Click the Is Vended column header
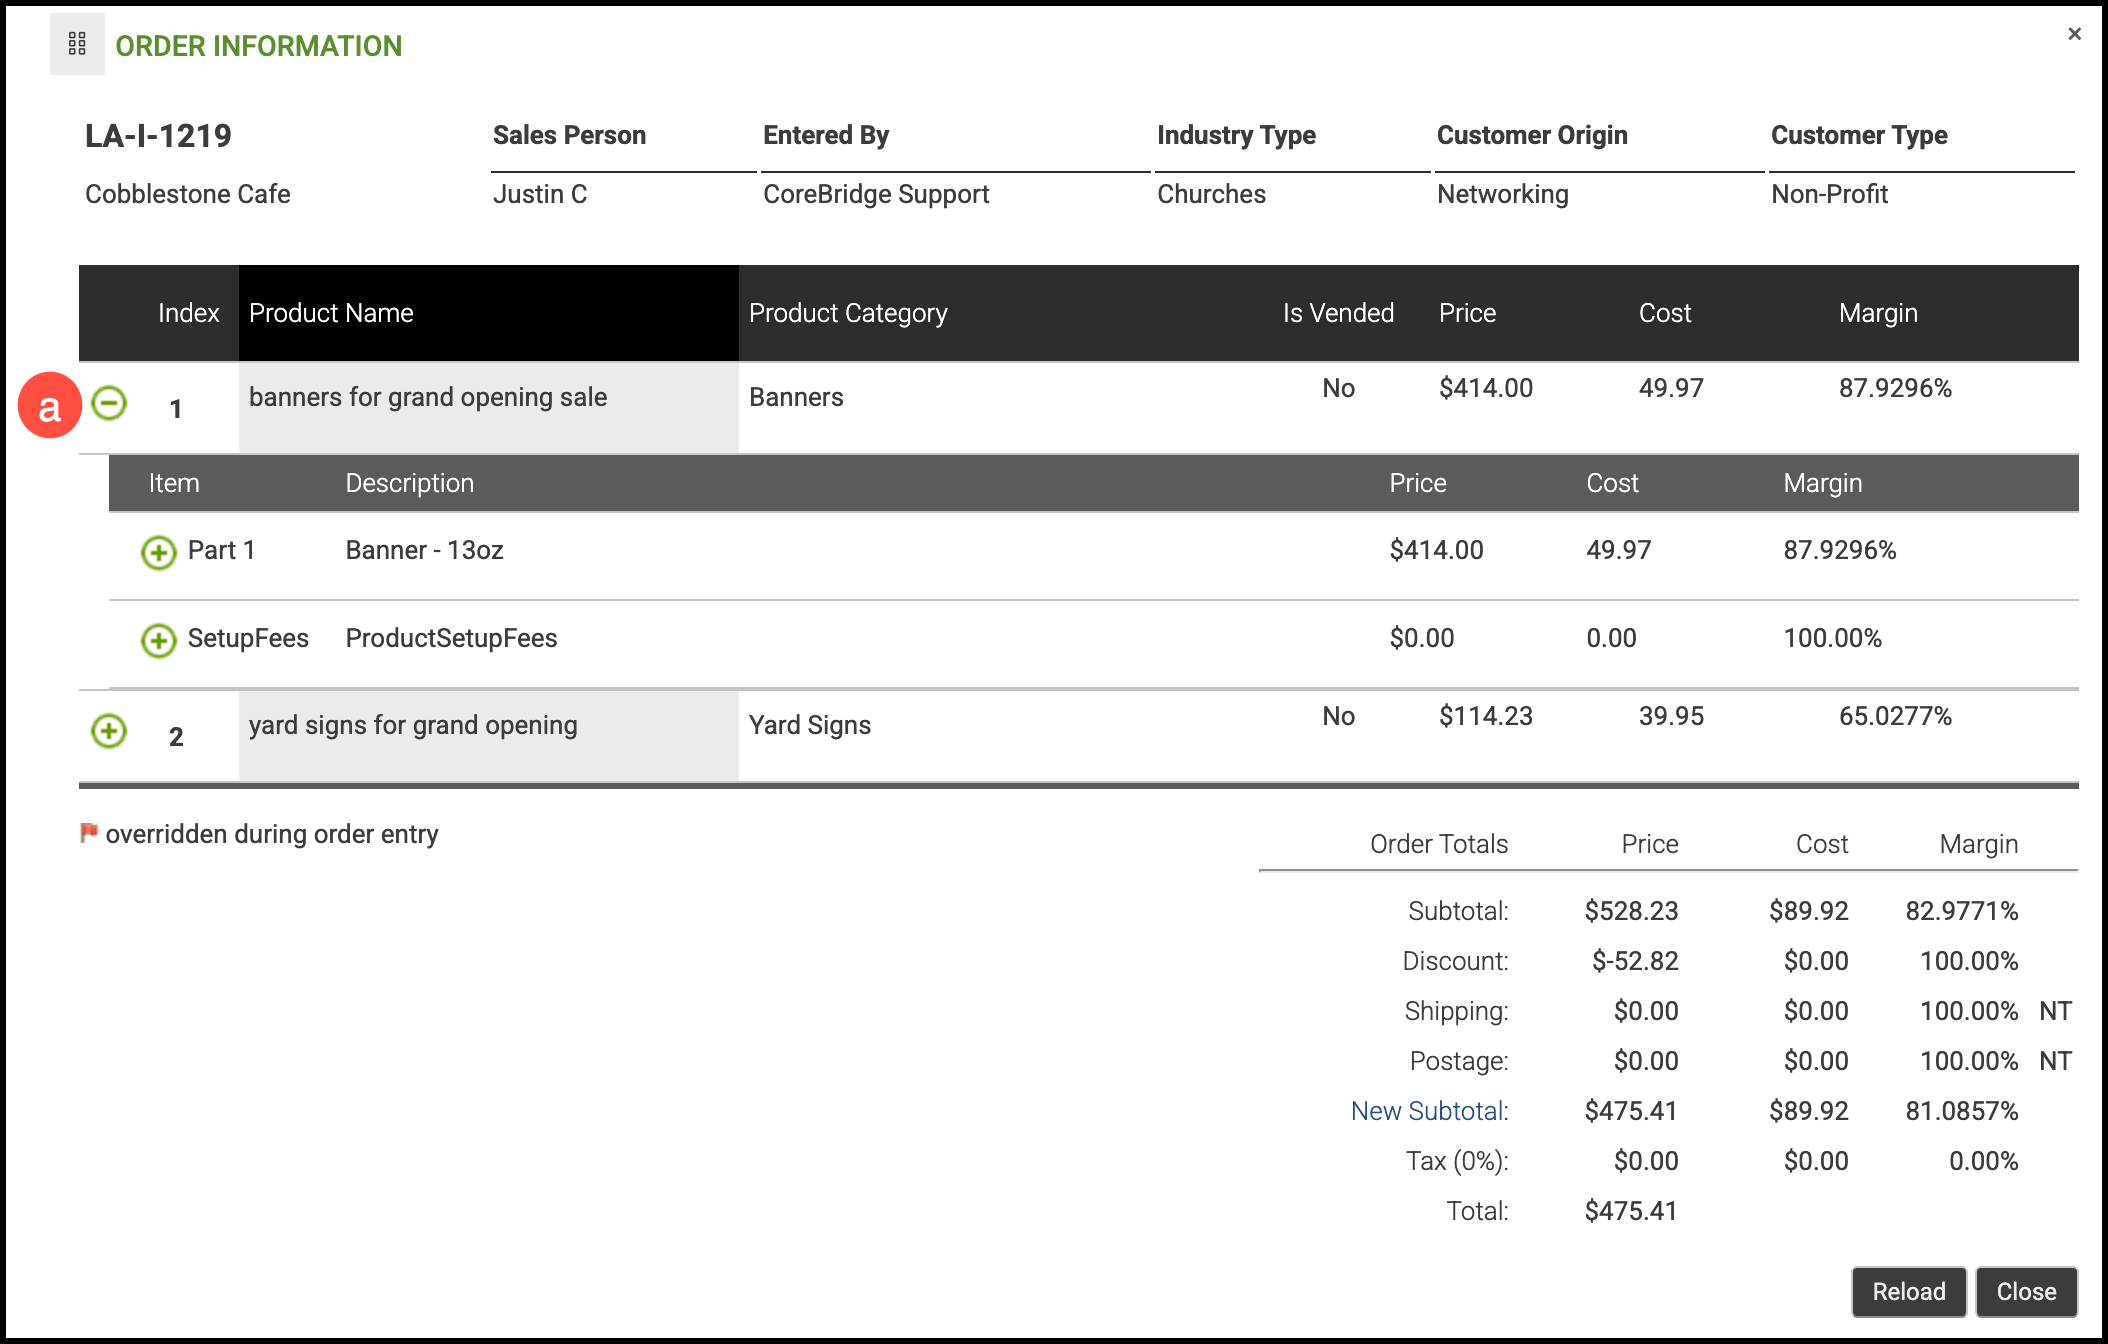The width and height of the screenshot is (2108, 1344). [x=1337, y=313]
